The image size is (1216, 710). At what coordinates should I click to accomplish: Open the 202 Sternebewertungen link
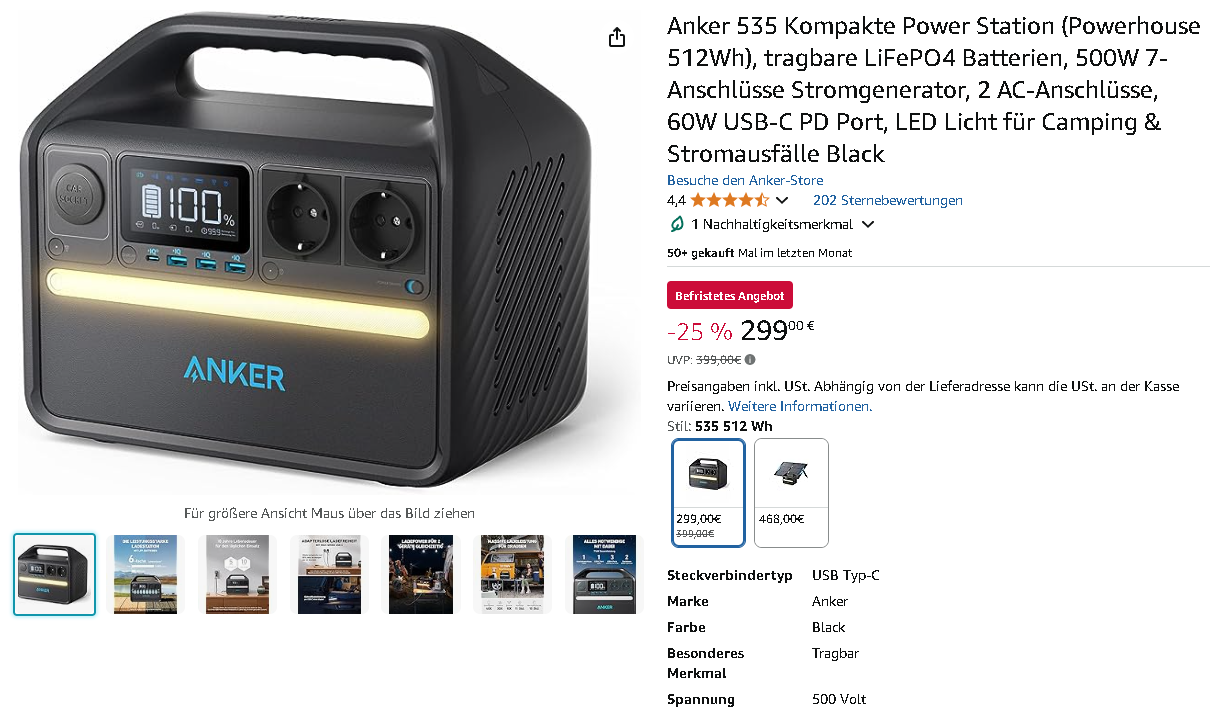click(888, 200)
